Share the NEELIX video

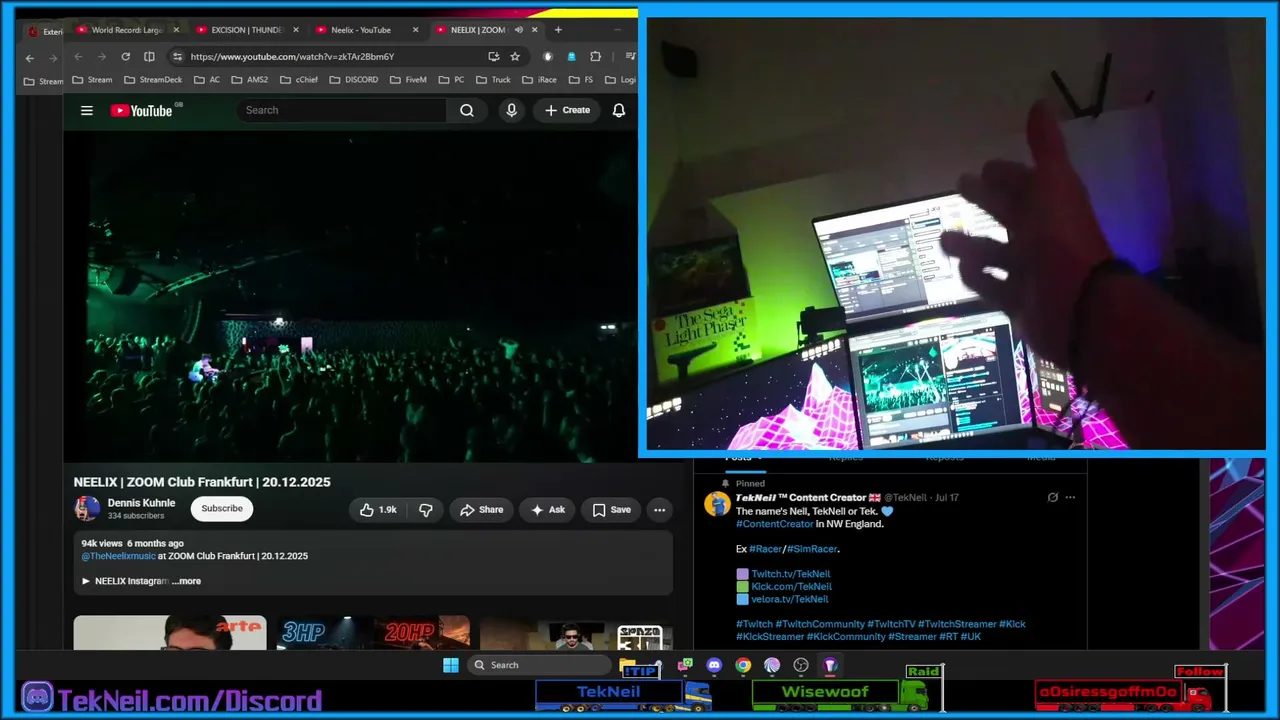pos(481,510)
